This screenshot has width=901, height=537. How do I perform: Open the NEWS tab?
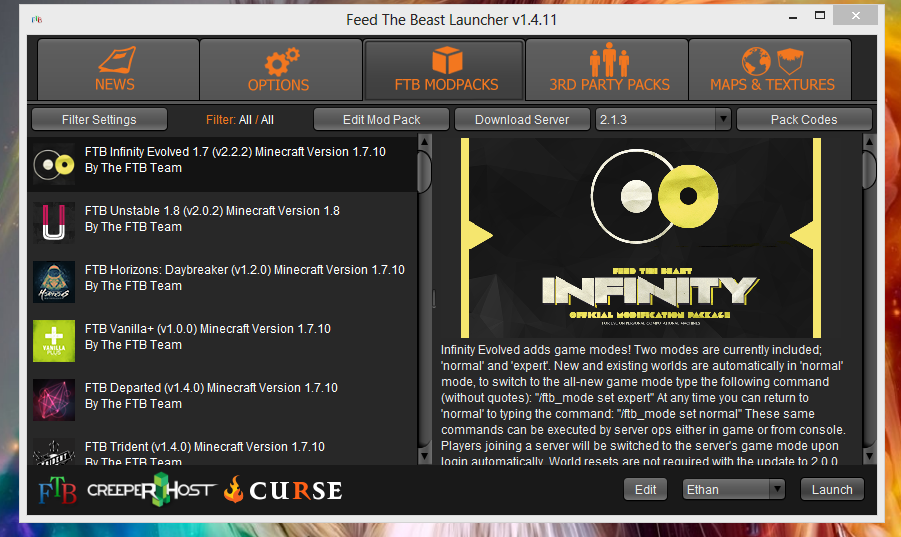coord(118,69)
